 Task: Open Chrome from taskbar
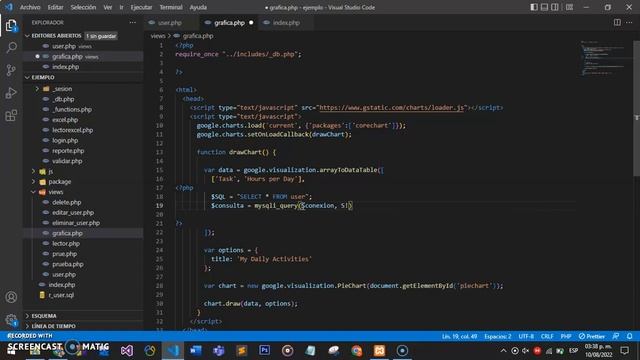click(x=356, y=350)
